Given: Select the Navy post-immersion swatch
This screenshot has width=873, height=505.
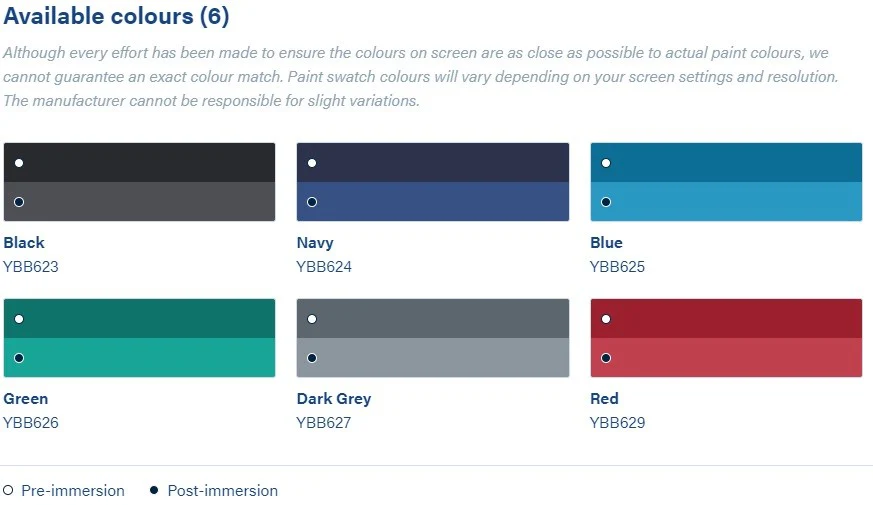Looking at the screenshot, I should coord(432,202).
